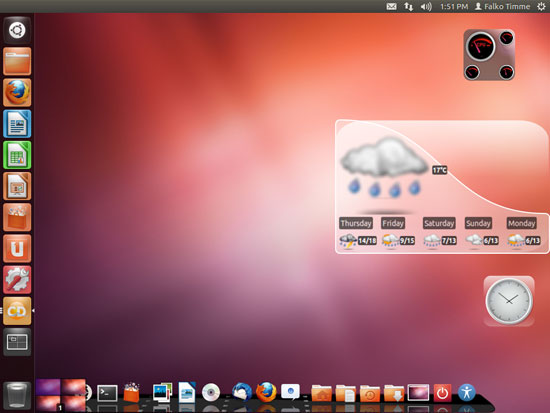Expand the system gear menu in top panel

pos(541,7)
